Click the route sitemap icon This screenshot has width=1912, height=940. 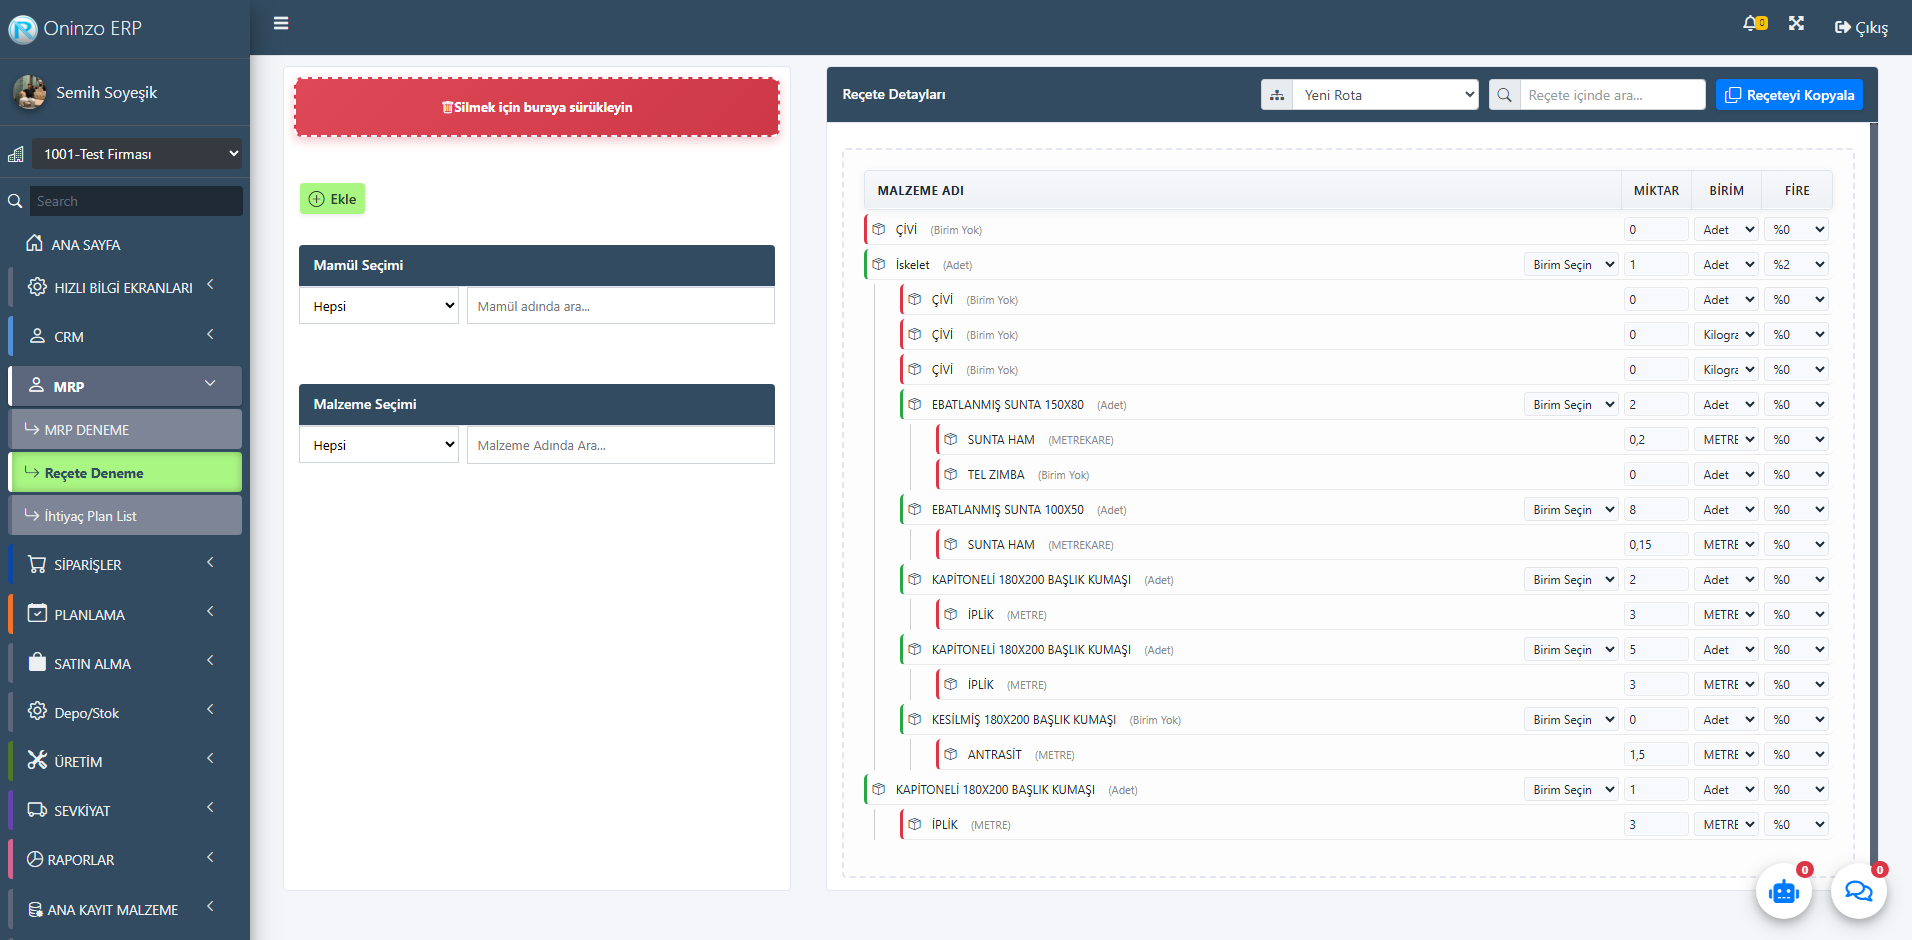pos(1277,95)
